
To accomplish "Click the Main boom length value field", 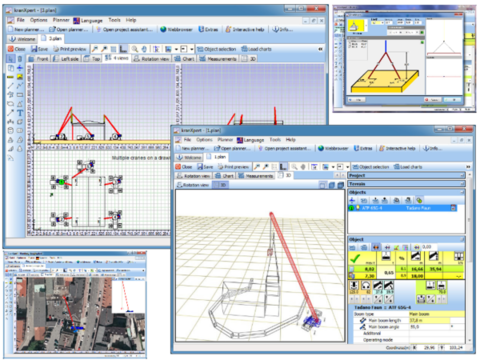I will (x=437, y=320).
